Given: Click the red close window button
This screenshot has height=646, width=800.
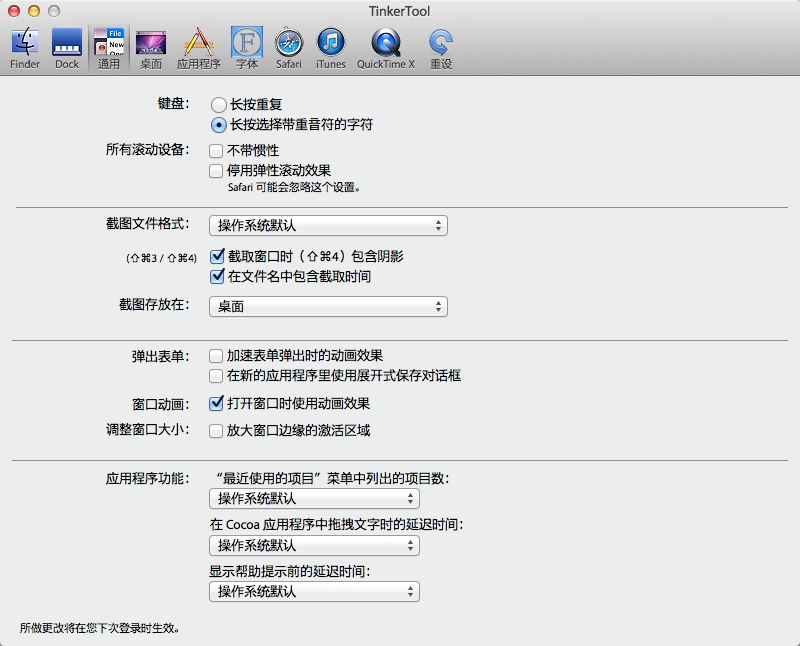Looking at the screenshot, I should 14,11.
